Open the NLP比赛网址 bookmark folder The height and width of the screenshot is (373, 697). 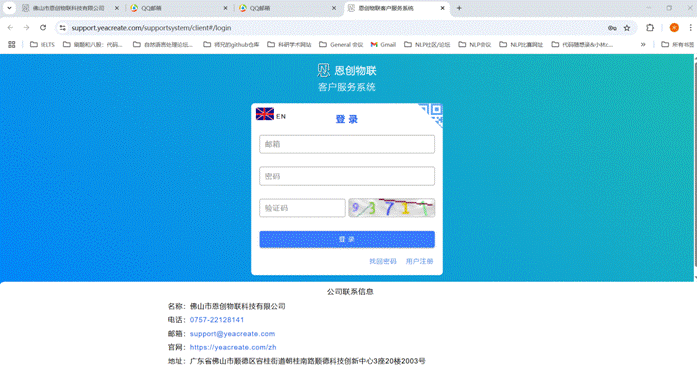click(x=521, y=44)
